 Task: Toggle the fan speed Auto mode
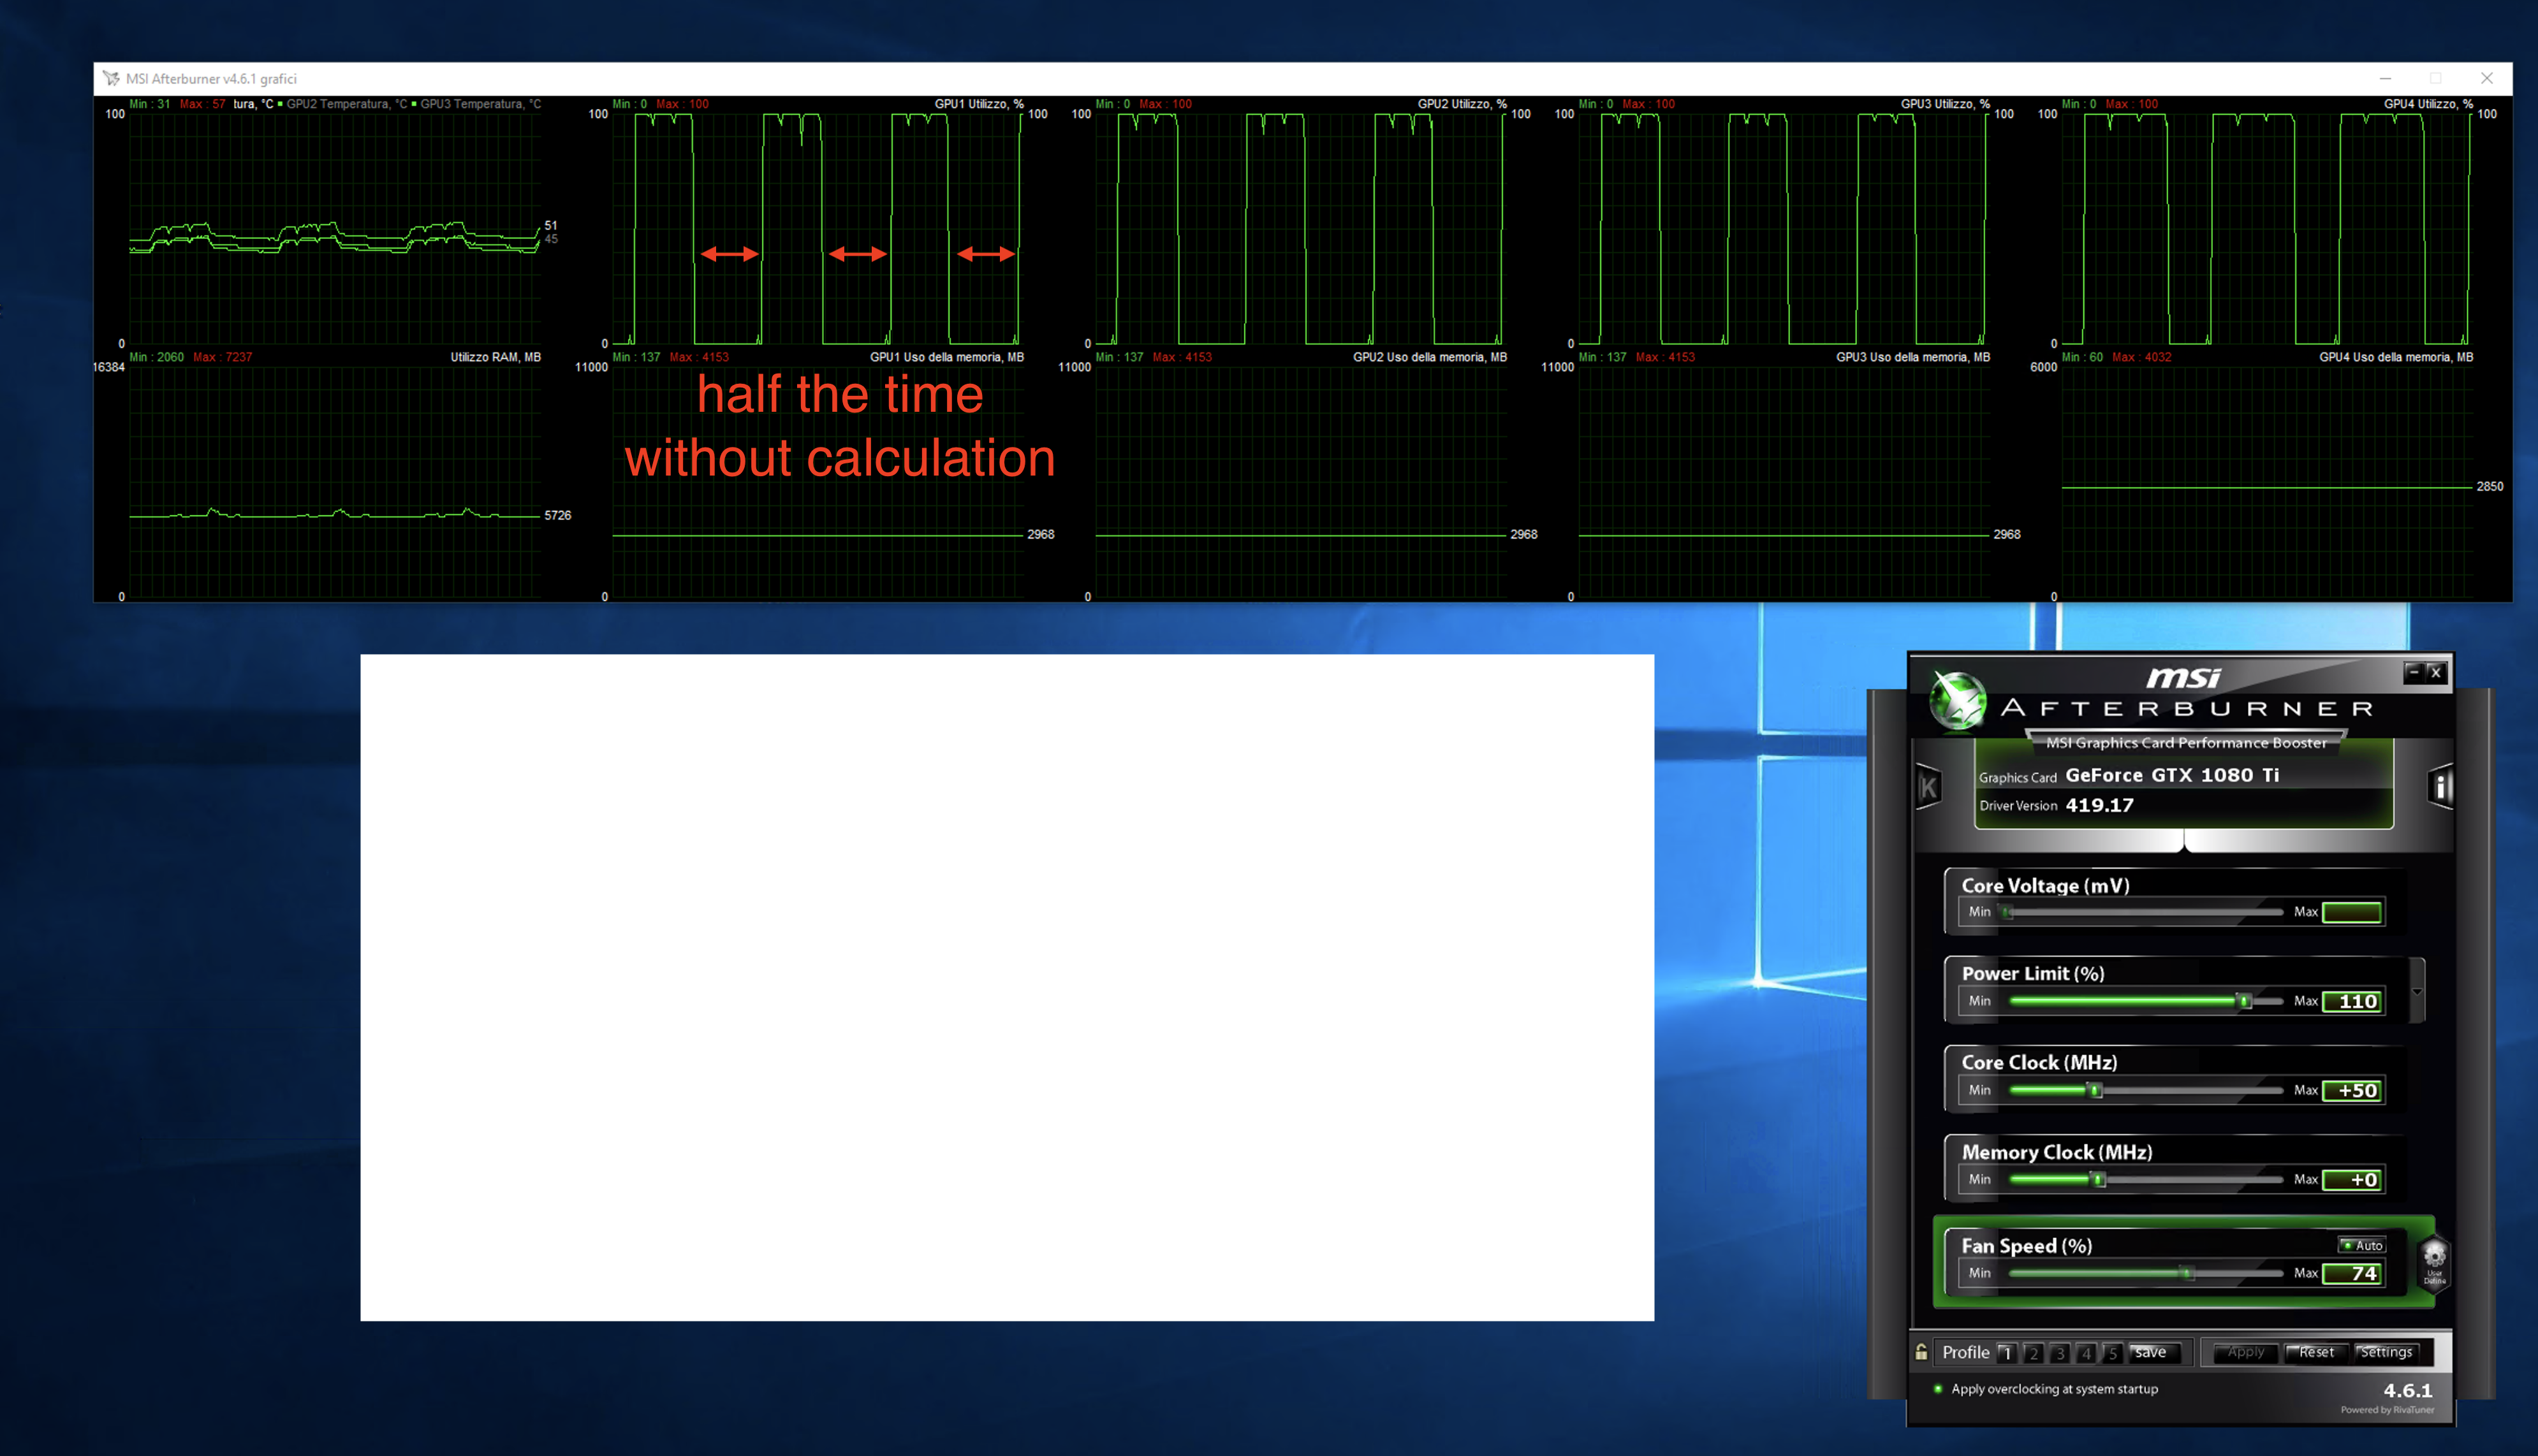coord(2362,1245)
